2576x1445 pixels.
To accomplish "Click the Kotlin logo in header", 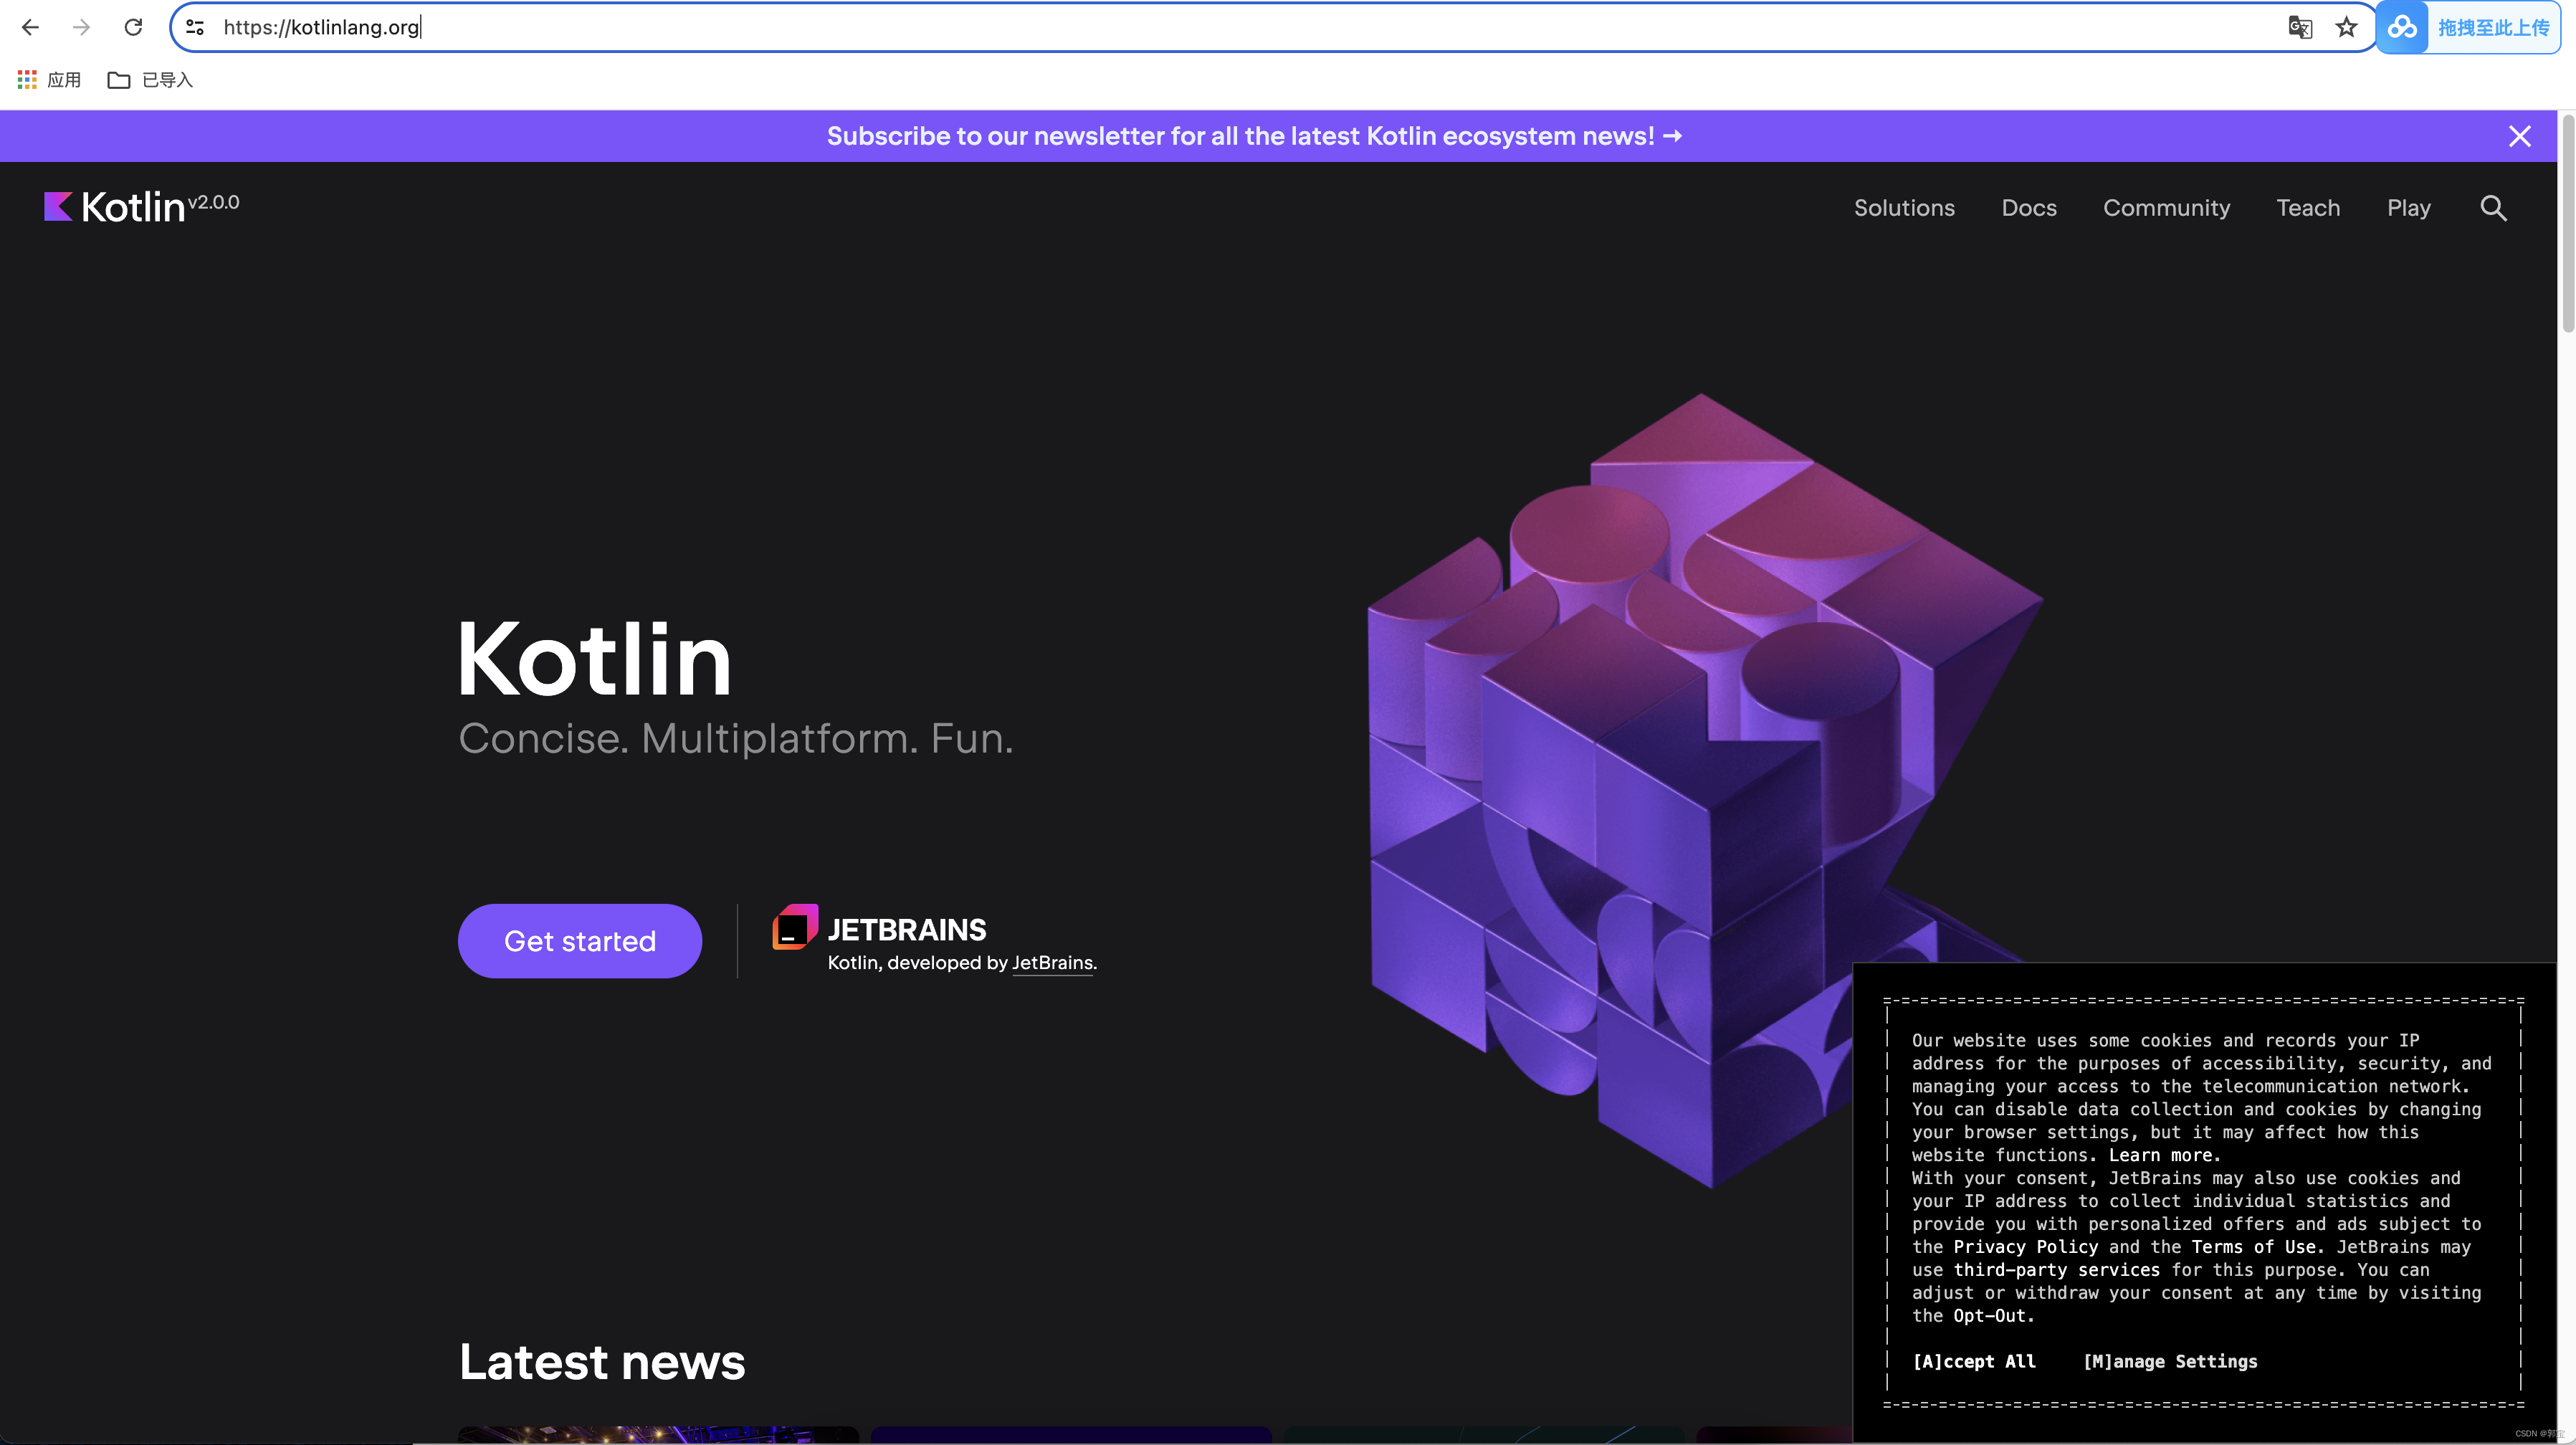I will [x=115, y=207].
